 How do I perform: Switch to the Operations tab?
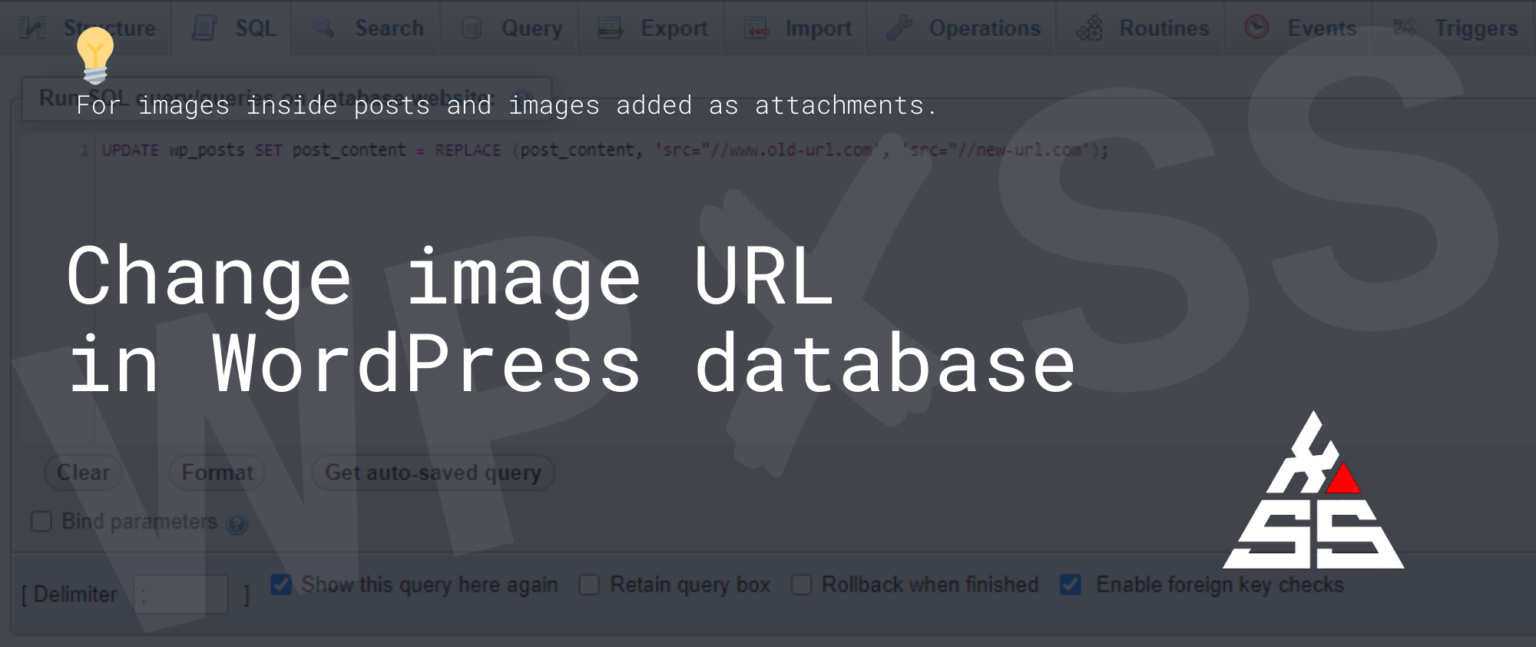(963, 28)
